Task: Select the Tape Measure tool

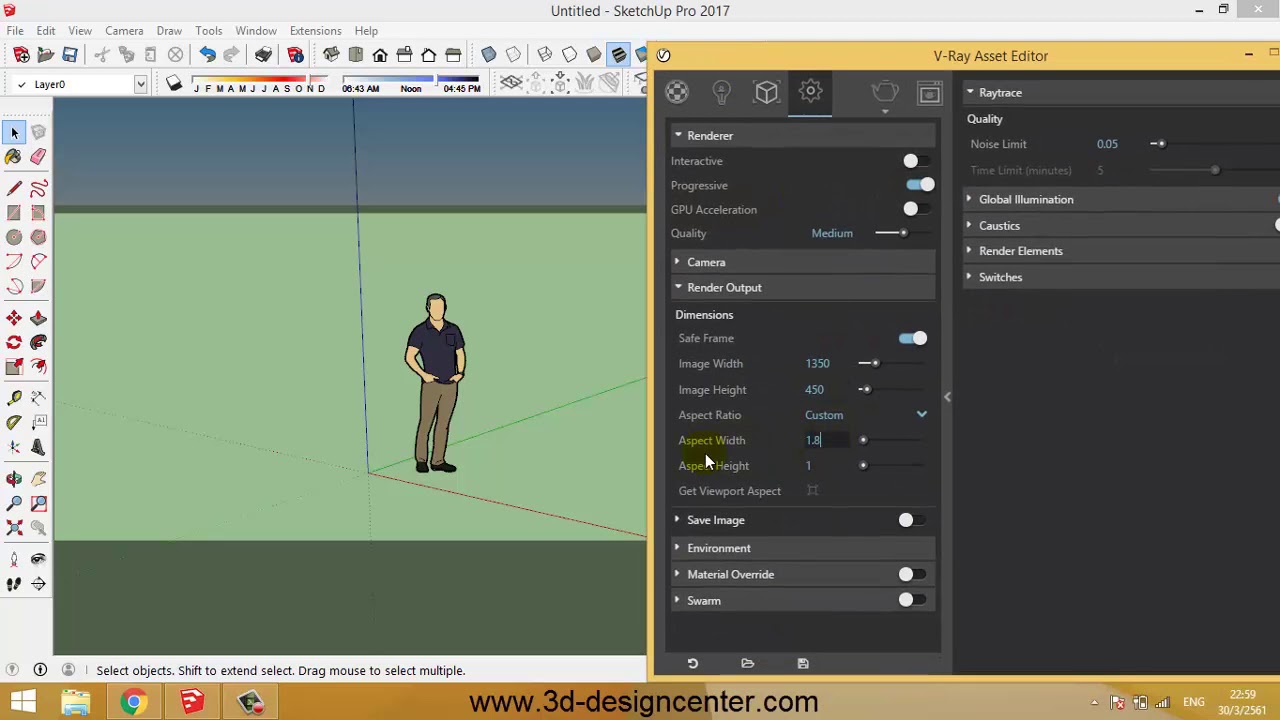Action: [x=14, y=398]
